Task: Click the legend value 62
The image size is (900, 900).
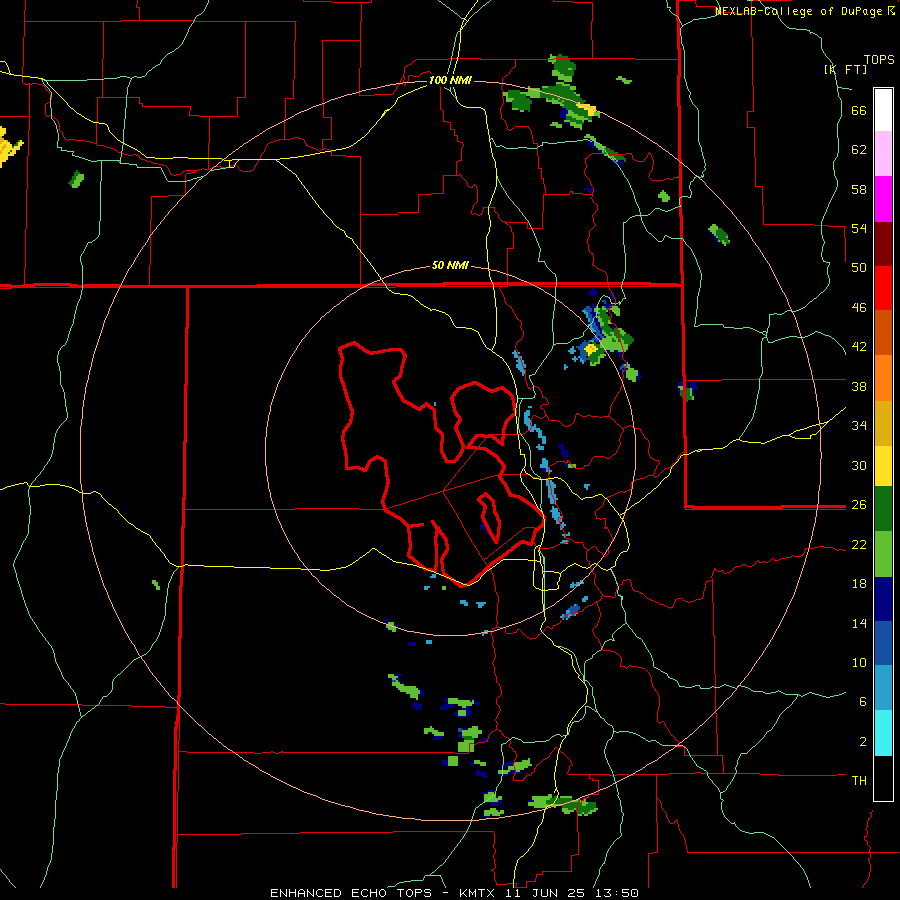Action: 859,150
